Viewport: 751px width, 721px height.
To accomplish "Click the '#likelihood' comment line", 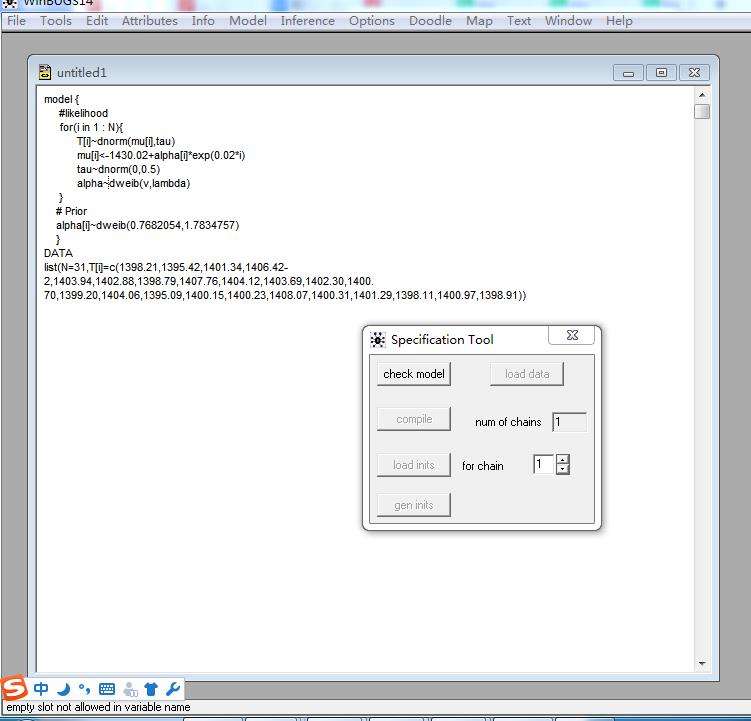I will (x=83, y=113).
